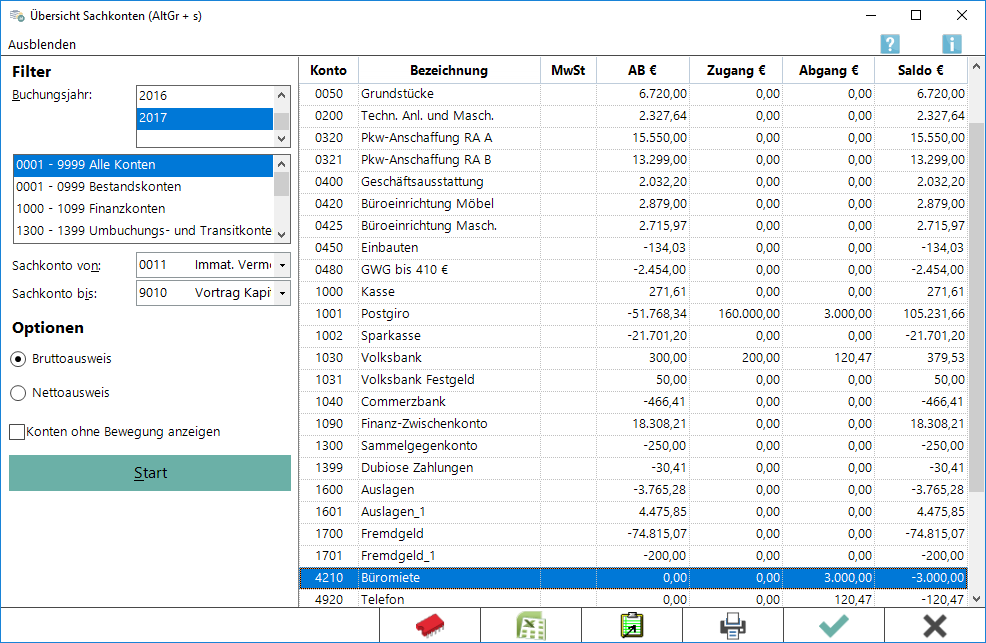The height and width of the screenshot is (643, 986).
Task: Select the Kasse account row
Action: [x=633, y=292]
